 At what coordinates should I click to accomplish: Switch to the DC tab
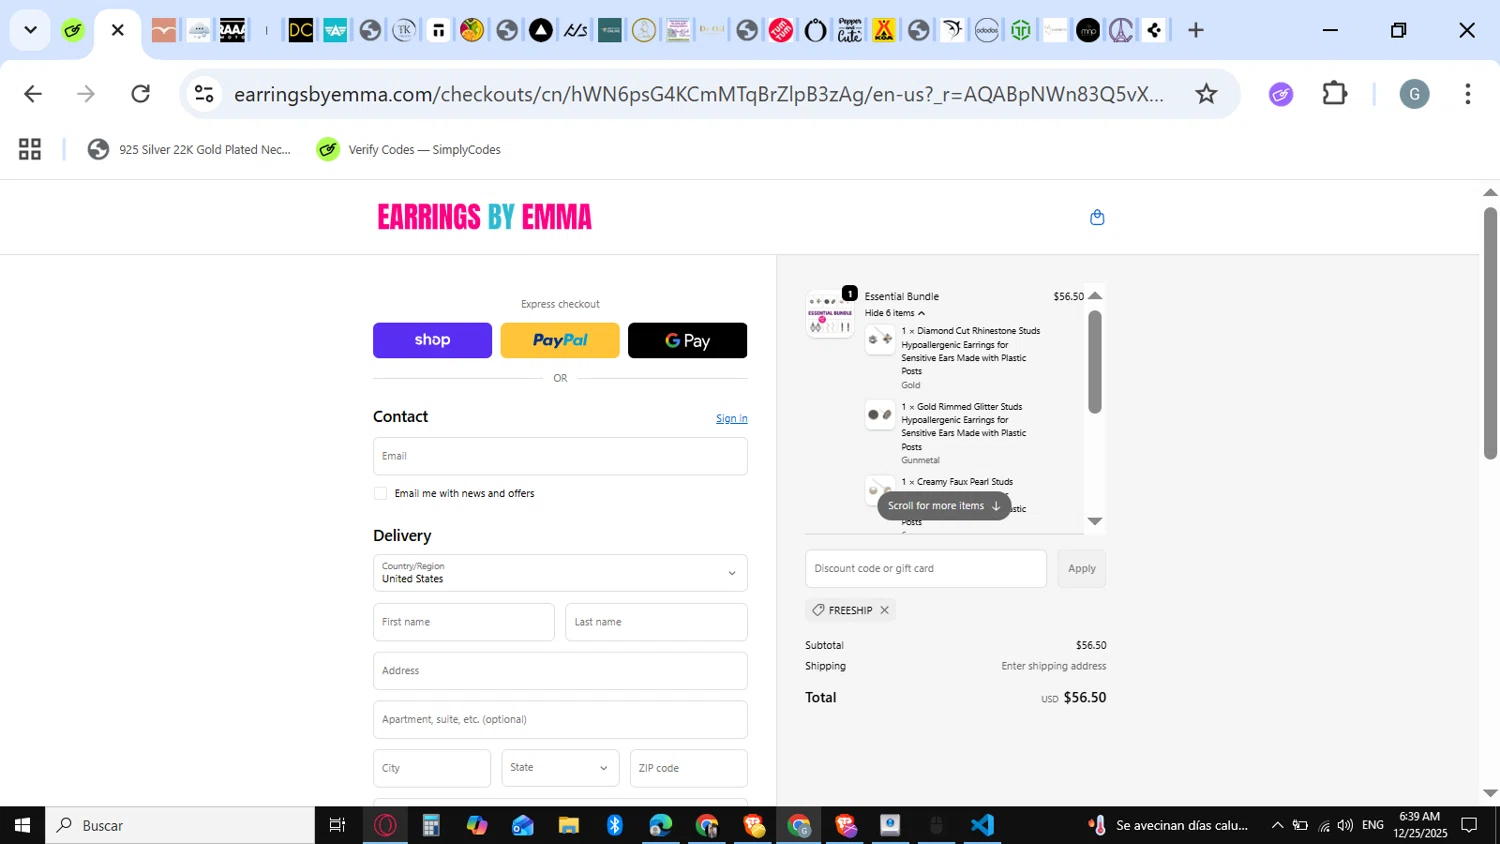[301, 30]
